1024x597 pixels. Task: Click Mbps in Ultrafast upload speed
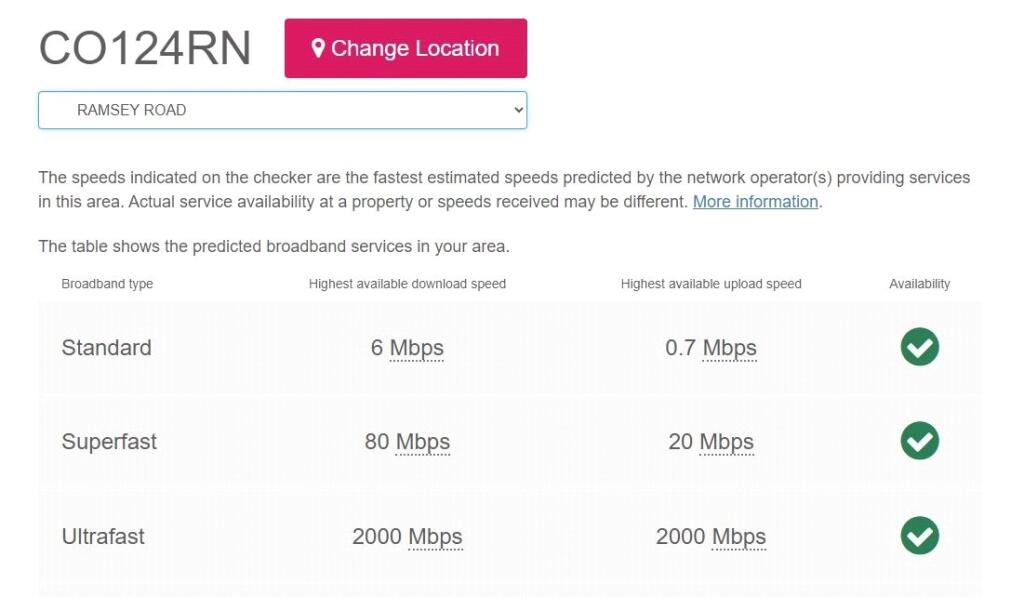tap(738, 536)
